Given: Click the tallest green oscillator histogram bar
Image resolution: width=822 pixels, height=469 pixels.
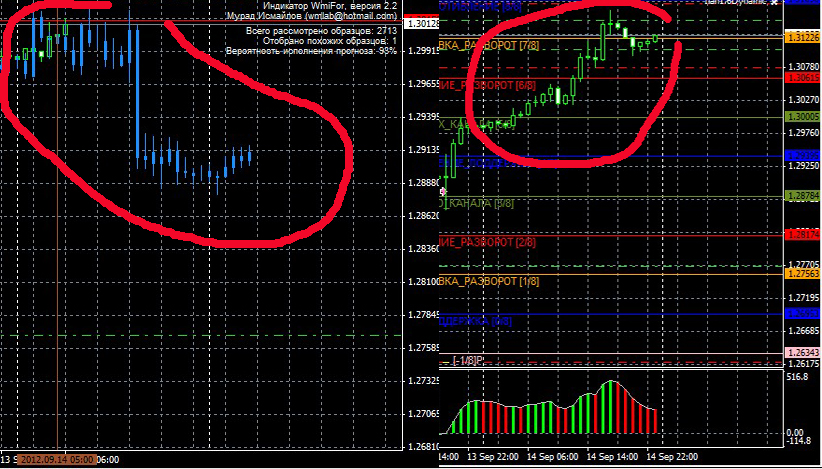Looking at the screenshot, I should point(610,407).
